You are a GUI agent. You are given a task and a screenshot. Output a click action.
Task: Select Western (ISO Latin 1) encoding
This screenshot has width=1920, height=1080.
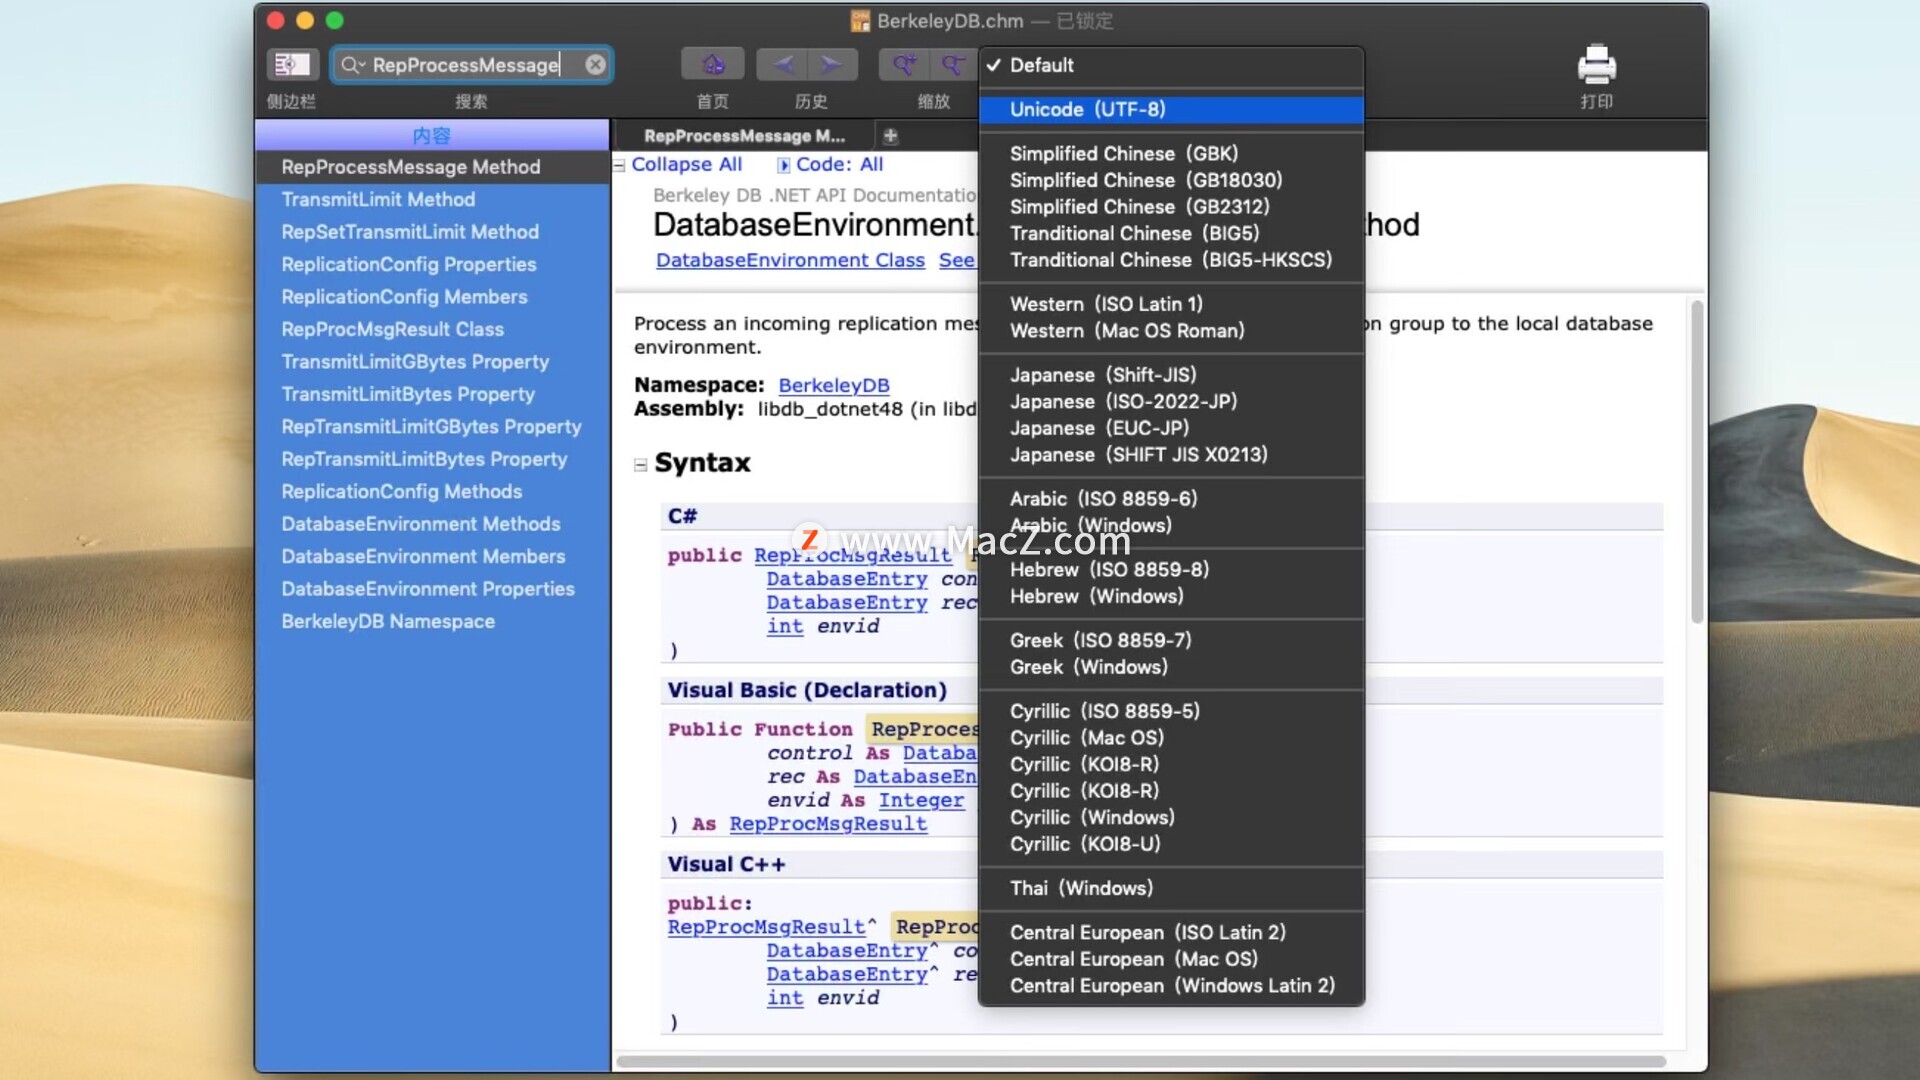click(1171, 304)
